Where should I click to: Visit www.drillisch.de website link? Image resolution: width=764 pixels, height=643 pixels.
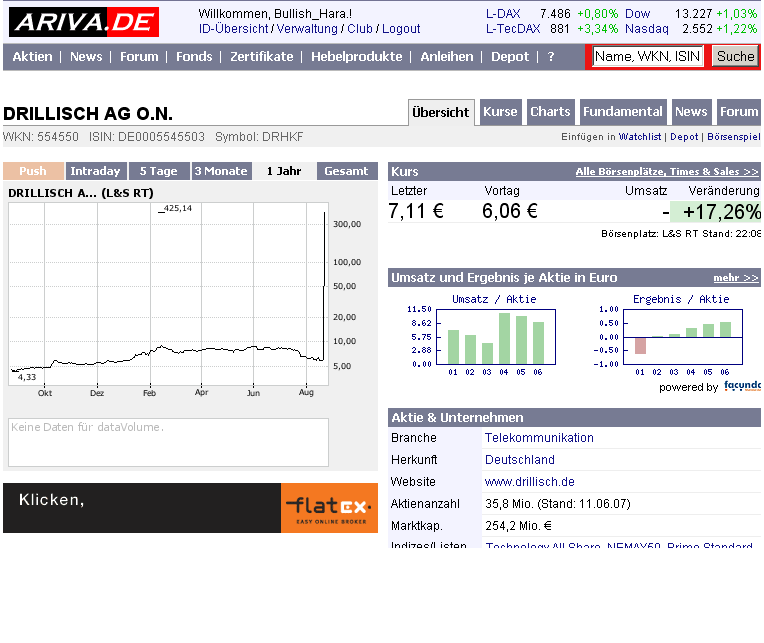(529, 482)
